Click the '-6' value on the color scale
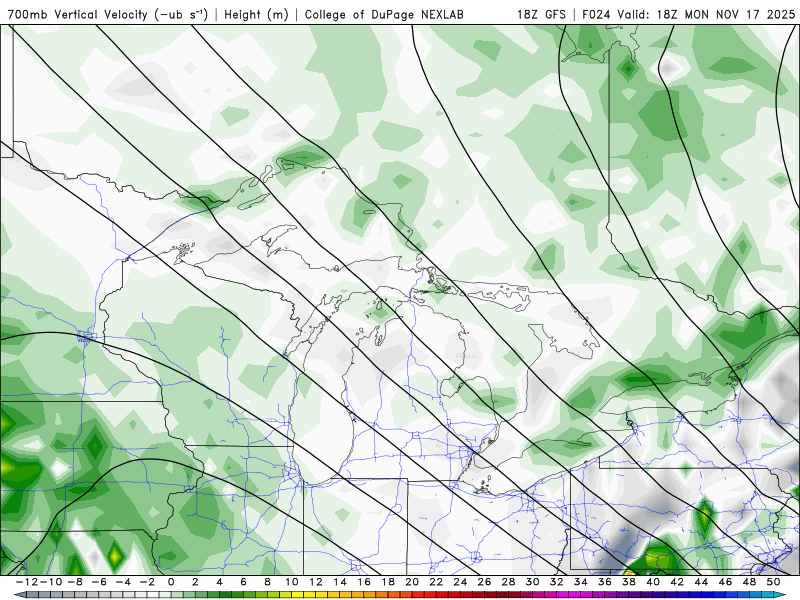 tap(98, 582)
